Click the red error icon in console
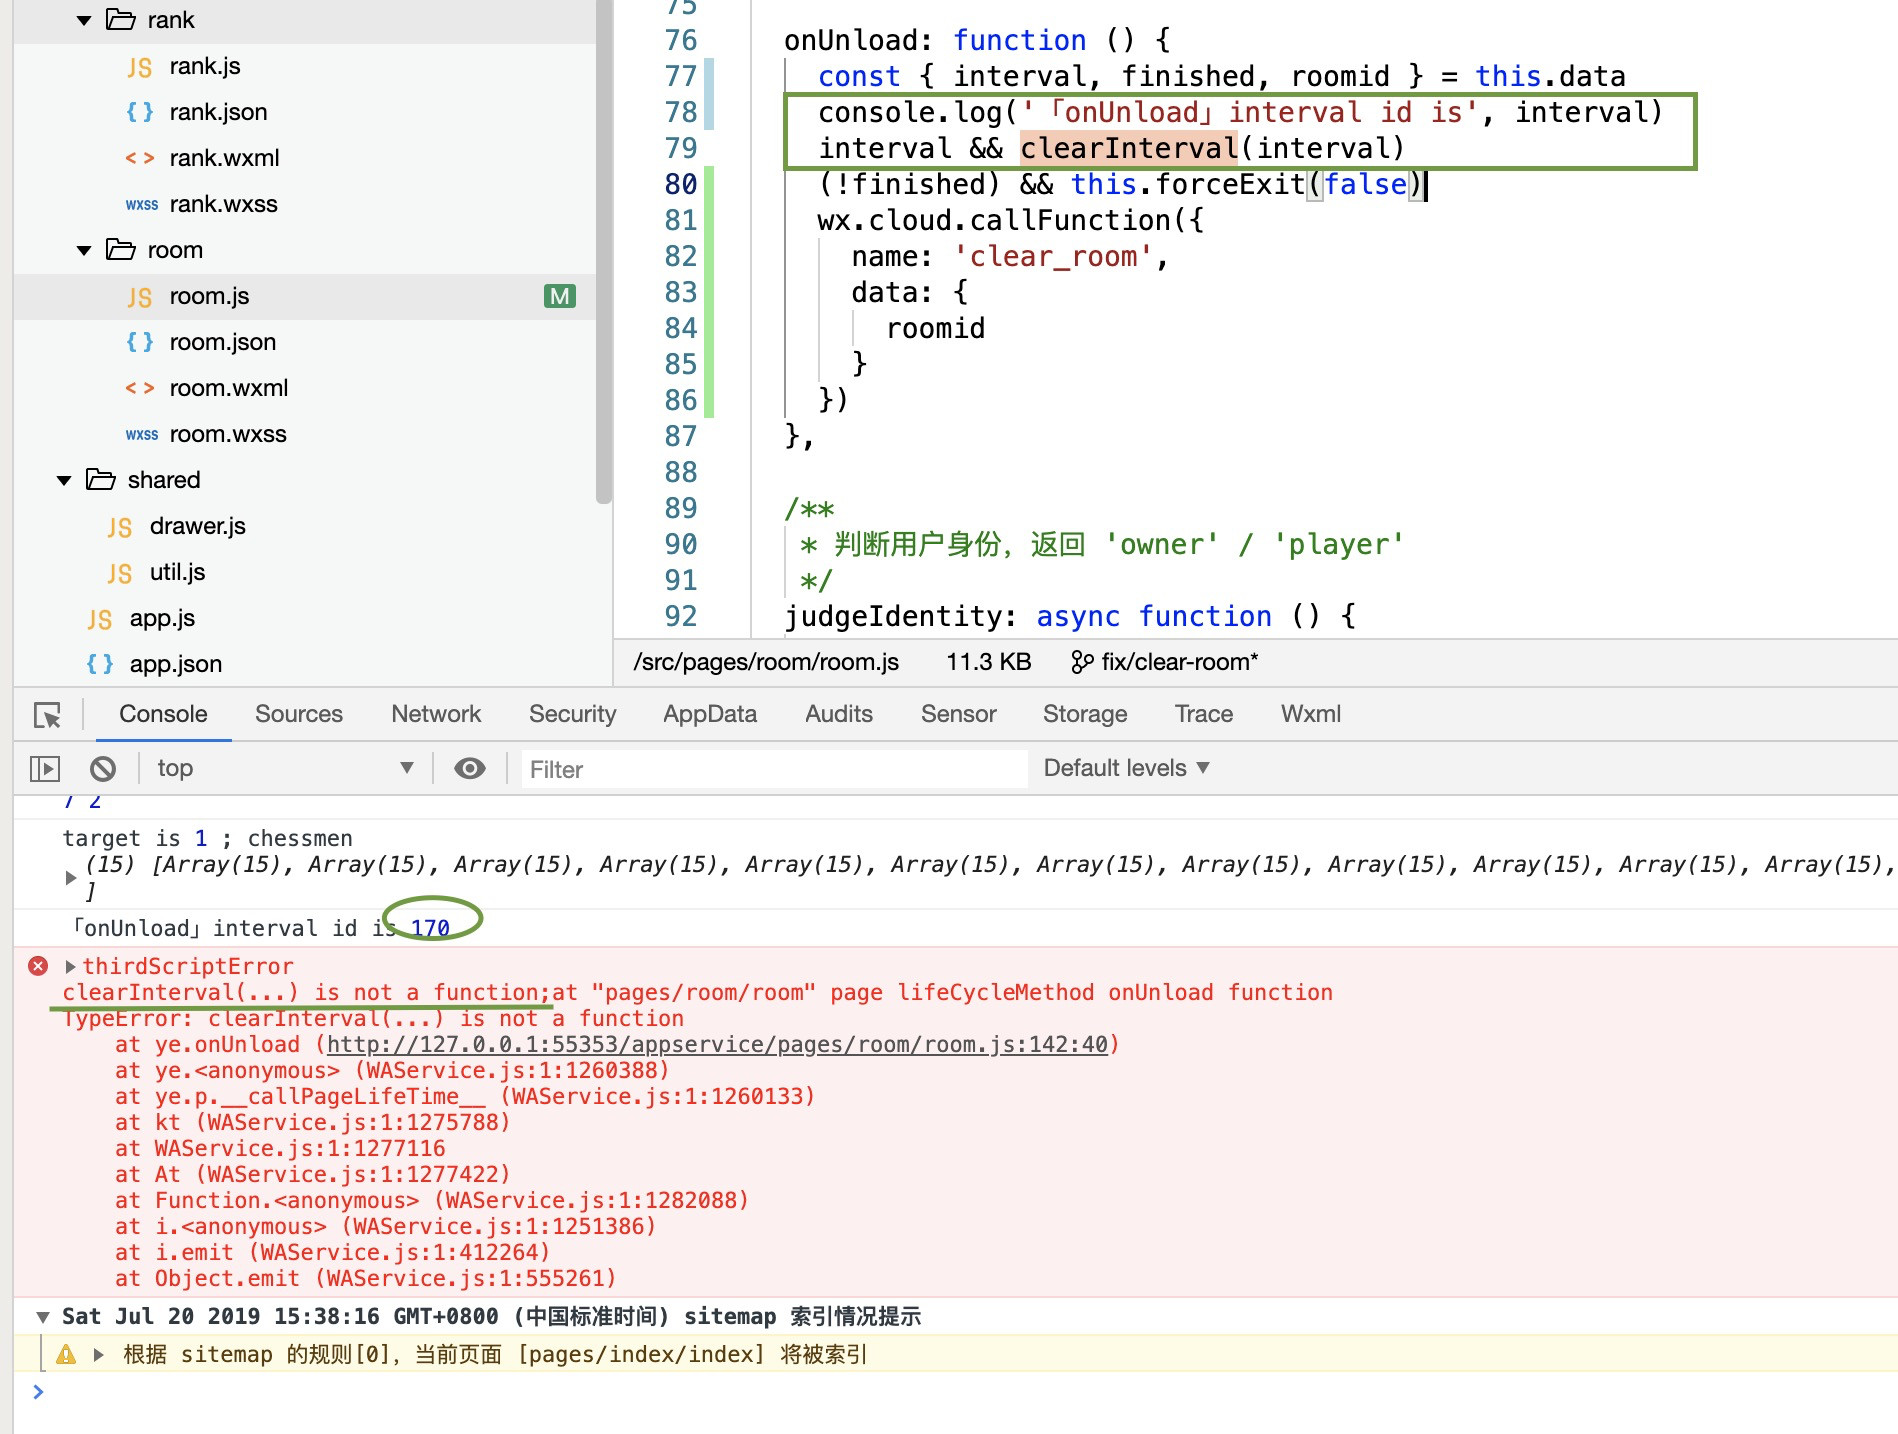This screenshot has width=1898, height=1434. tap(38, 966)
